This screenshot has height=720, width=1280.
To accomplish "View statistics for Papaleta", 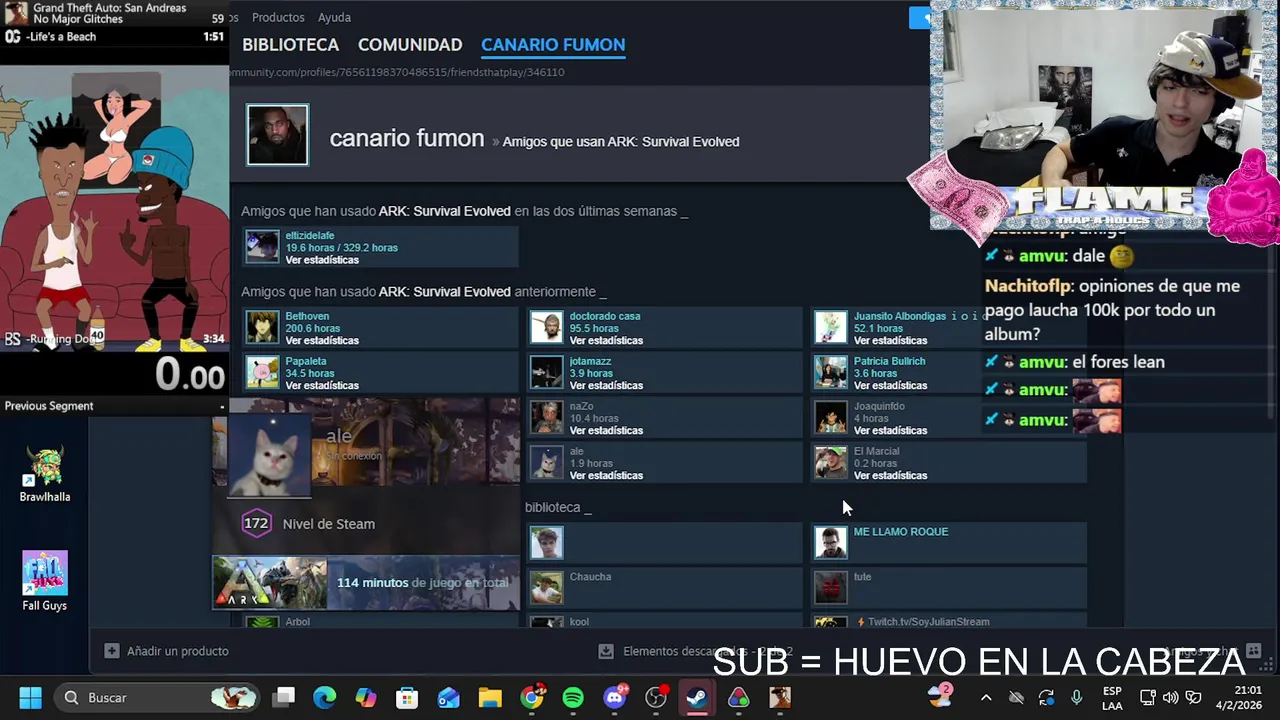I will coord(322,385).
